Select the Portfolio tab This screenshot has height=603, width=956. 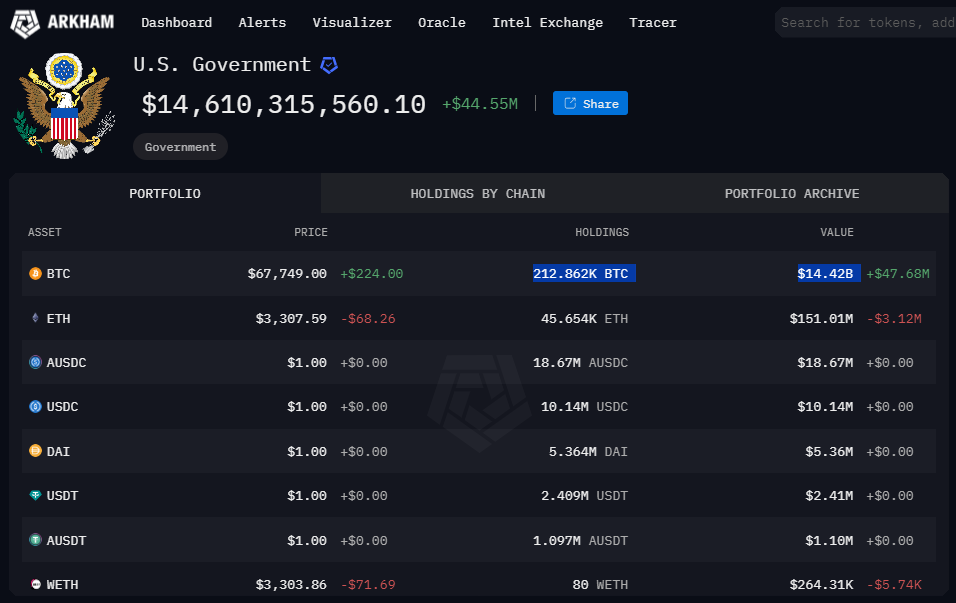coord(165,193)
